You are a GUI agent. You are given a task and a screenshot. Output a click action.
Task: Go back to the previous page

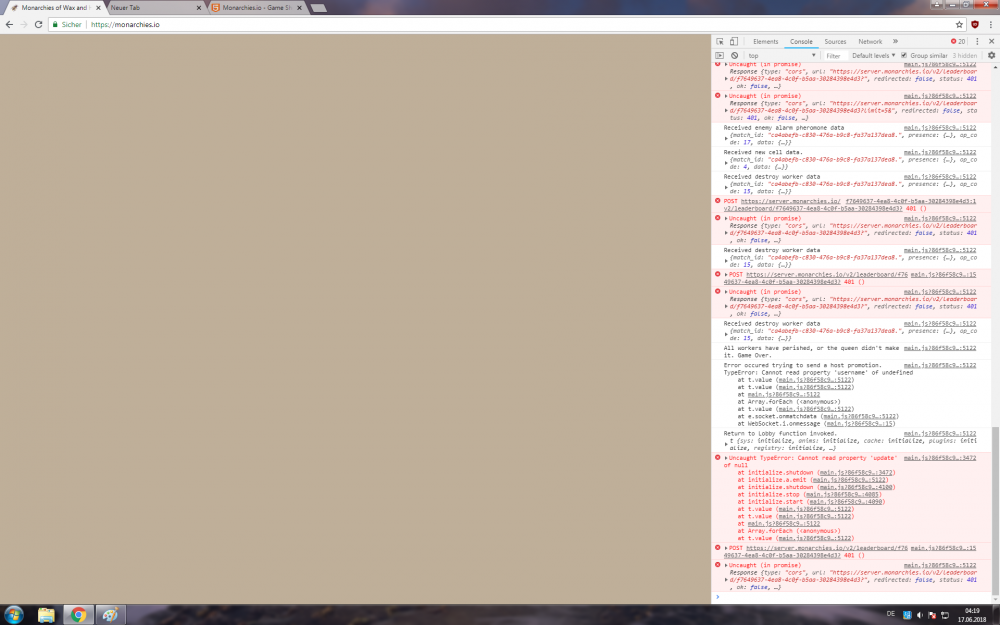pos(9,24)
